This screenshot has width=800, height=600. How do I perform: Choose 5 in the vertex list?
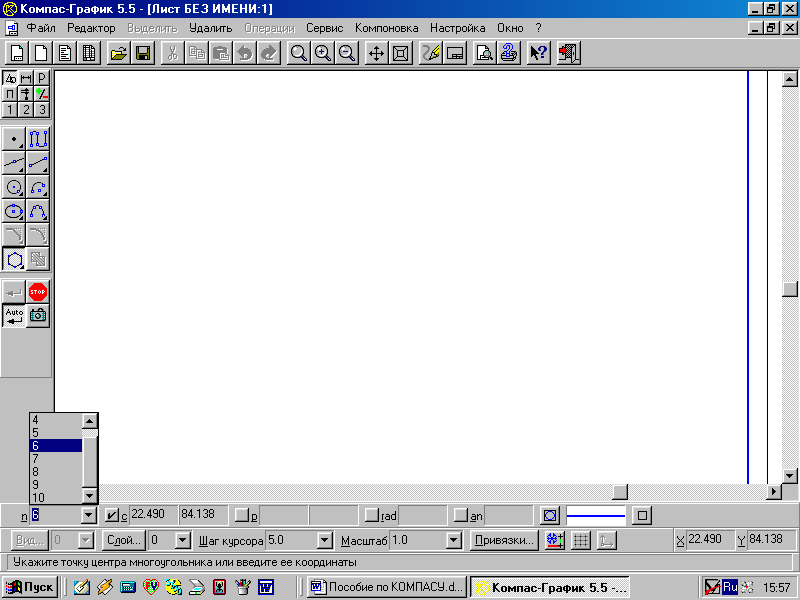pos(56,433)
